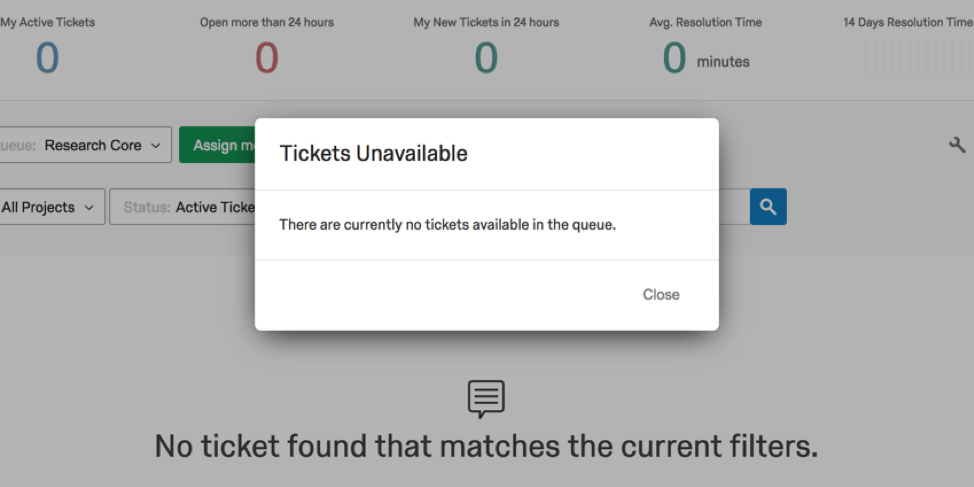The image size is (974, 487).
Task: Click the Research Core dropdown chevron
Action: 156,146
